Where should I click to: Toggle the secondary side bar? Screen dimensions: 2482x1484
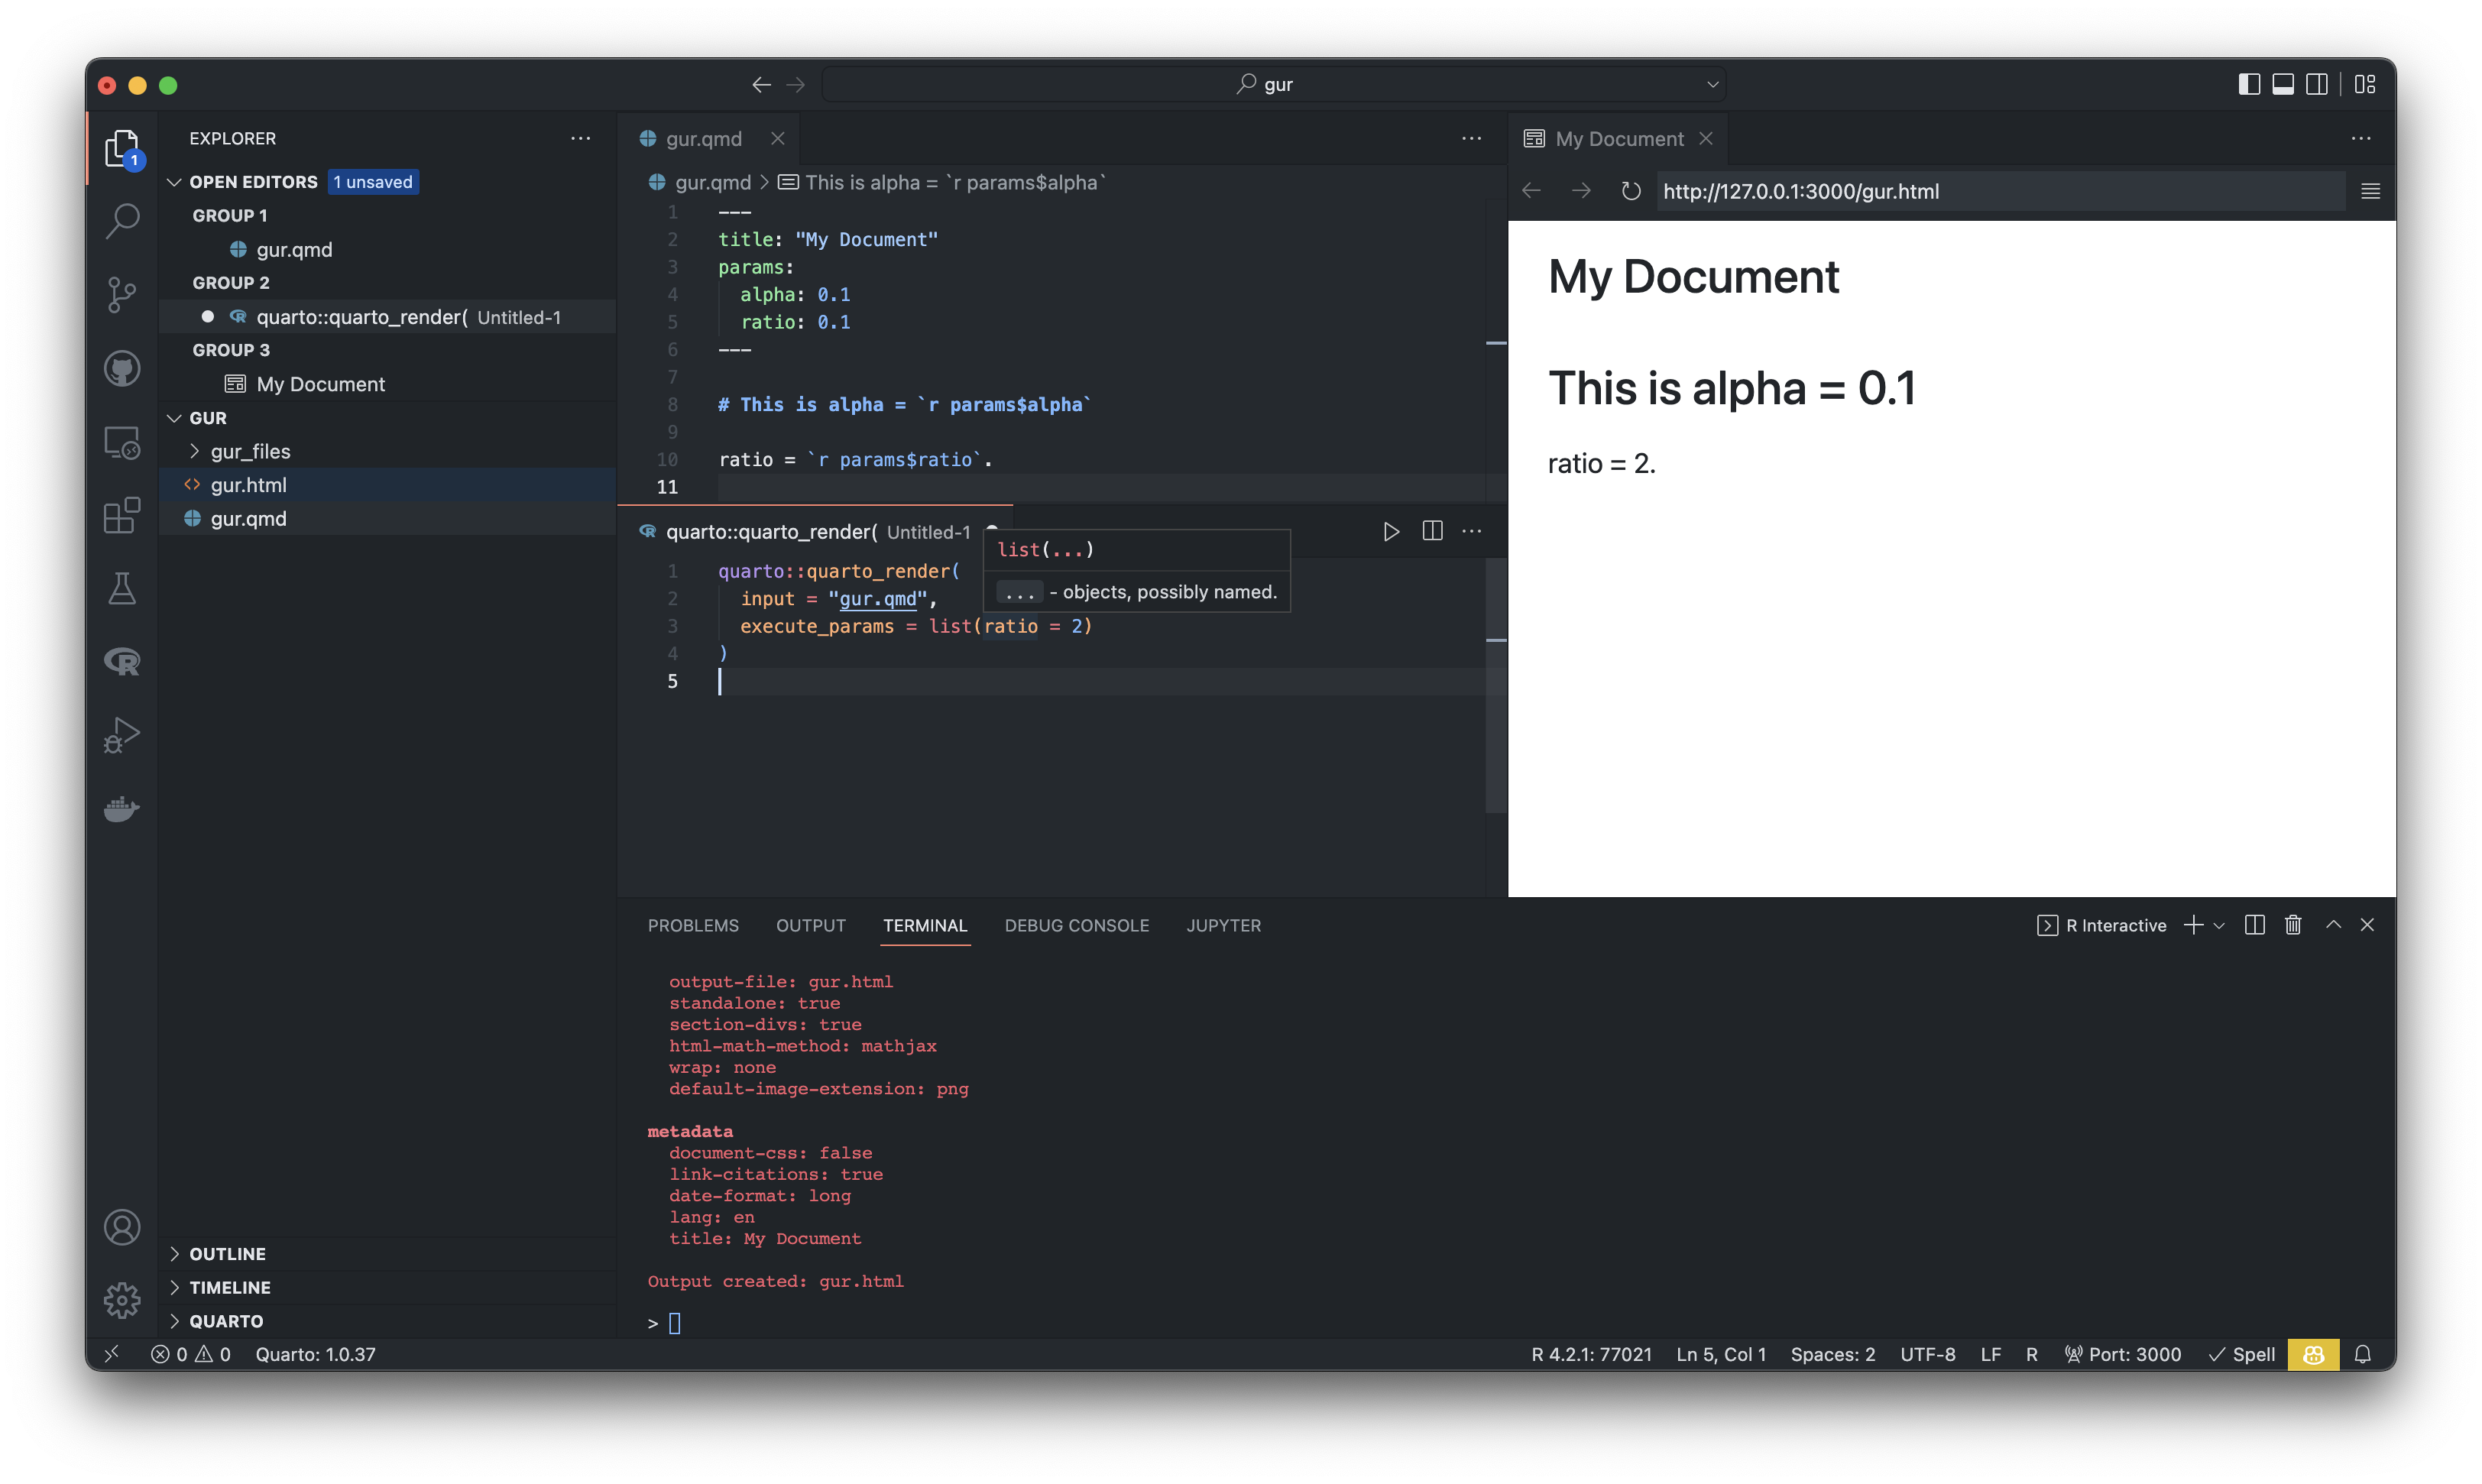click(x=2316, y=85)
